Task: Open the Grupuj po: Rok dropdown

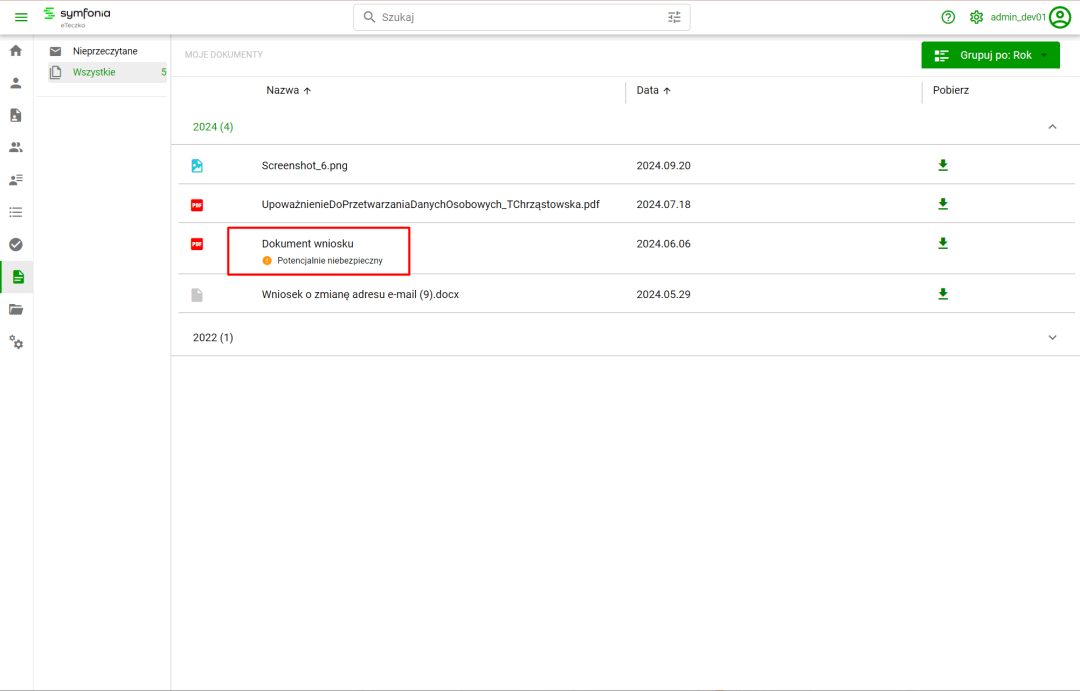Action: [x=990, y=55]
